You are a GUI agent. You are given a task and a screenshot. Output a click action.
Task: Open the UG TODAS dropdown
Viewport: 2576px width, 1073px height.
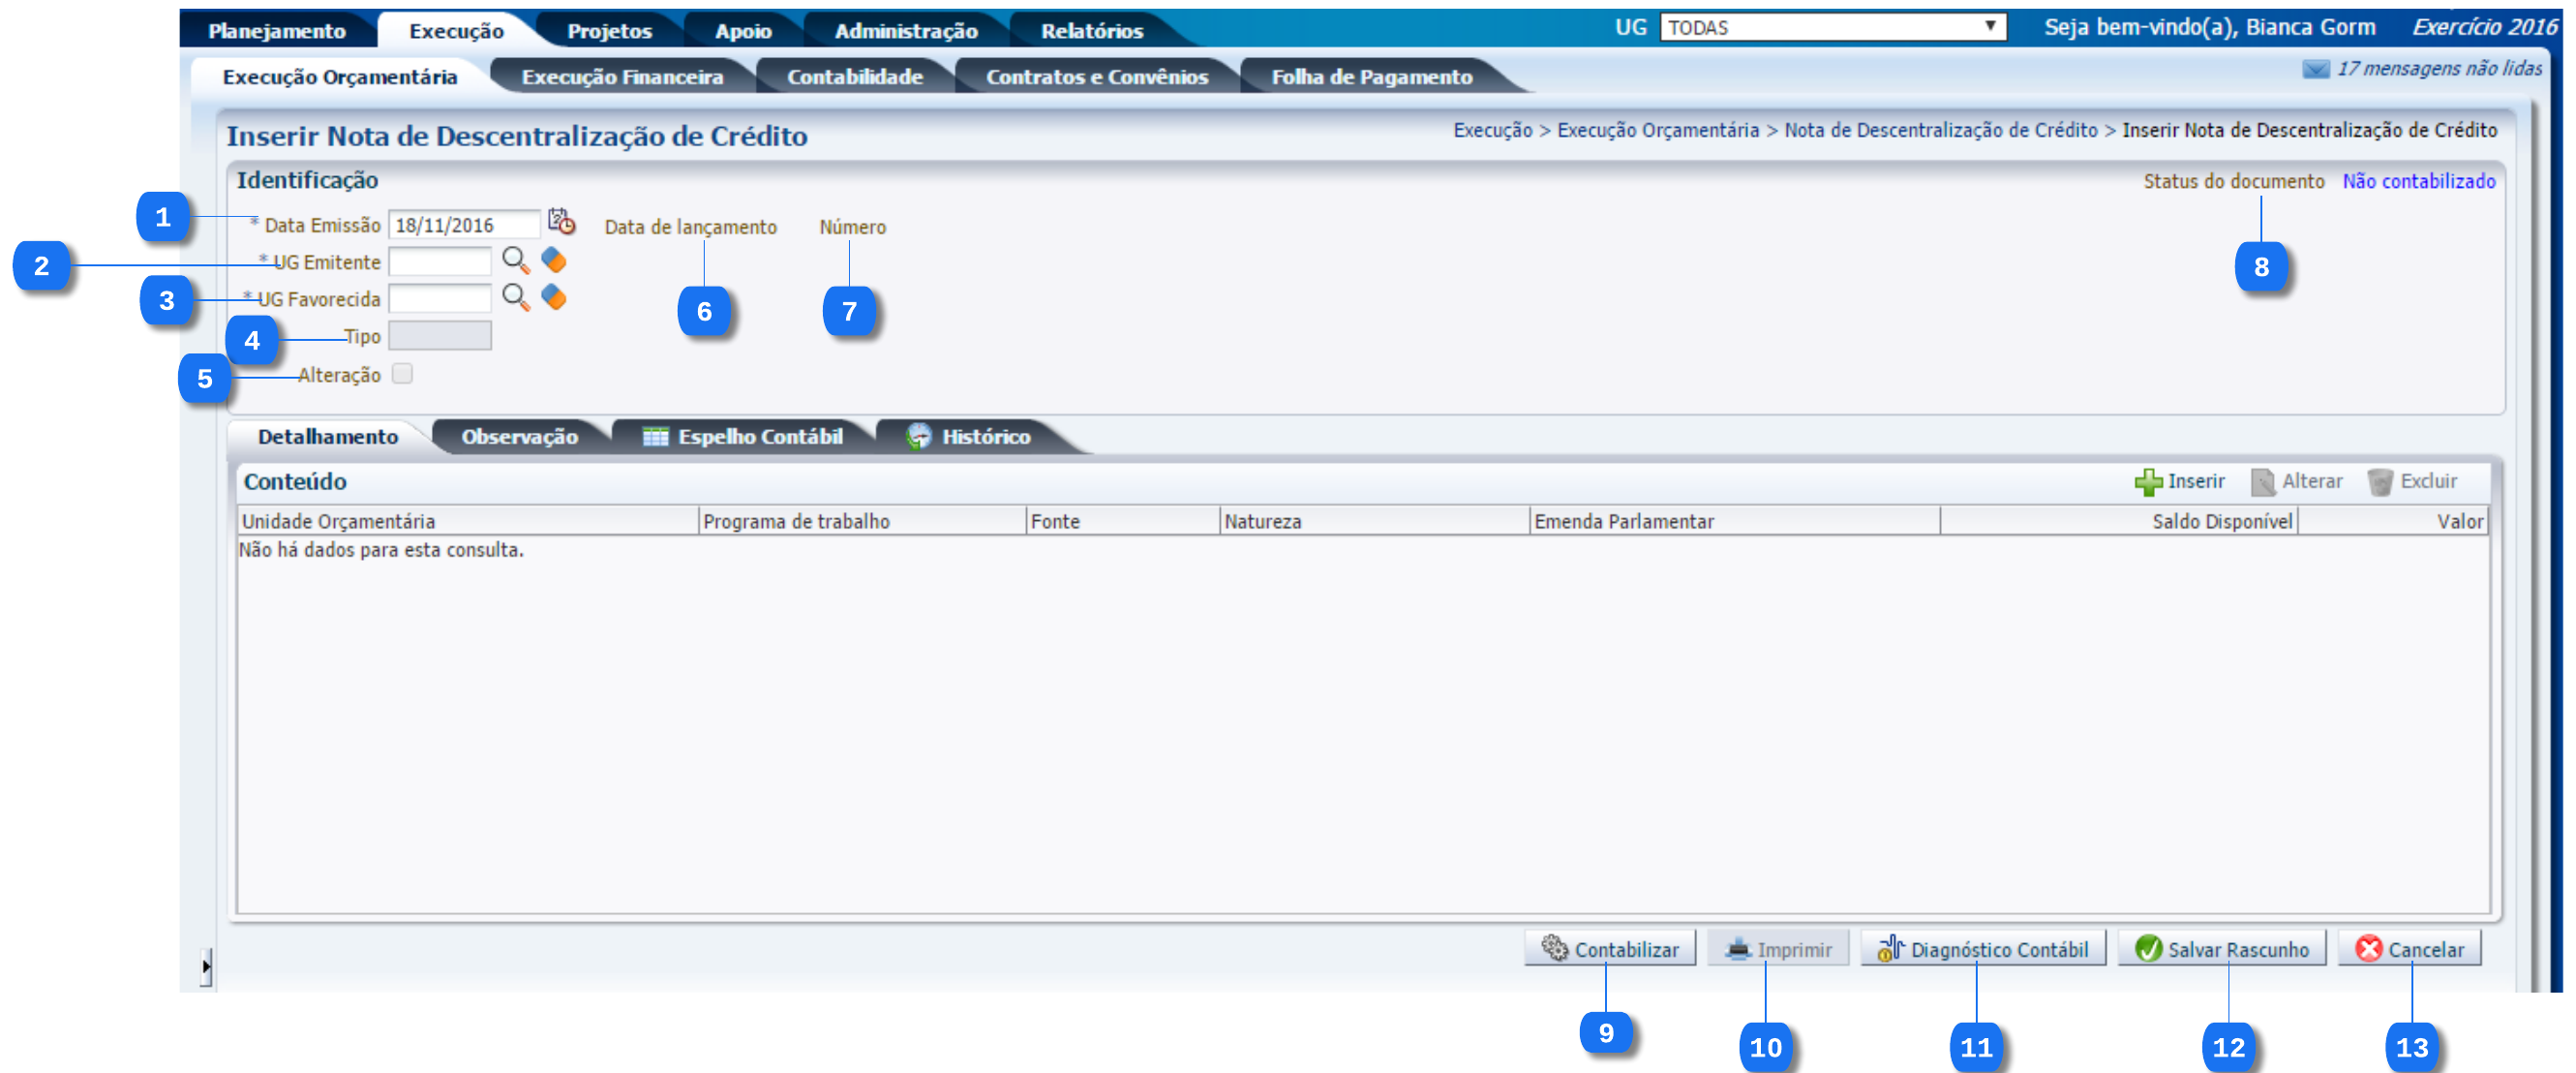coord(1832,27)
